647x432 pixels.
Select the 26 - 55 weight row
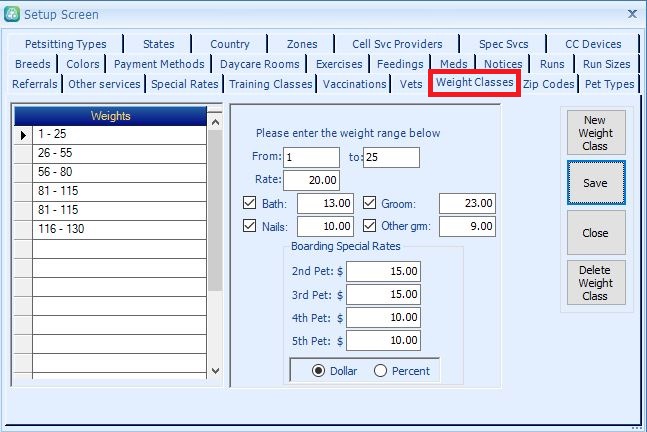click(120, 153)
